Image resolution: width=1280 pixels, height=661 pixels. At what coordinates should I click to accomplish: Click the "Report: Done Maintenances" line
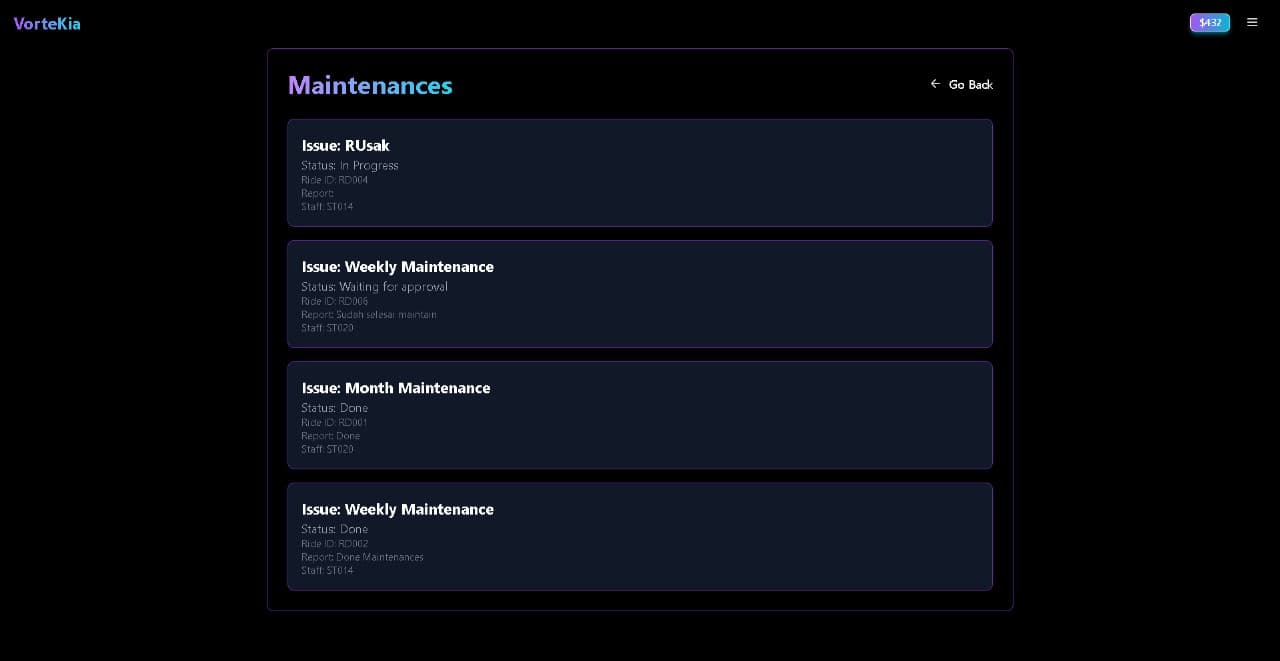(x=363, y=557)
